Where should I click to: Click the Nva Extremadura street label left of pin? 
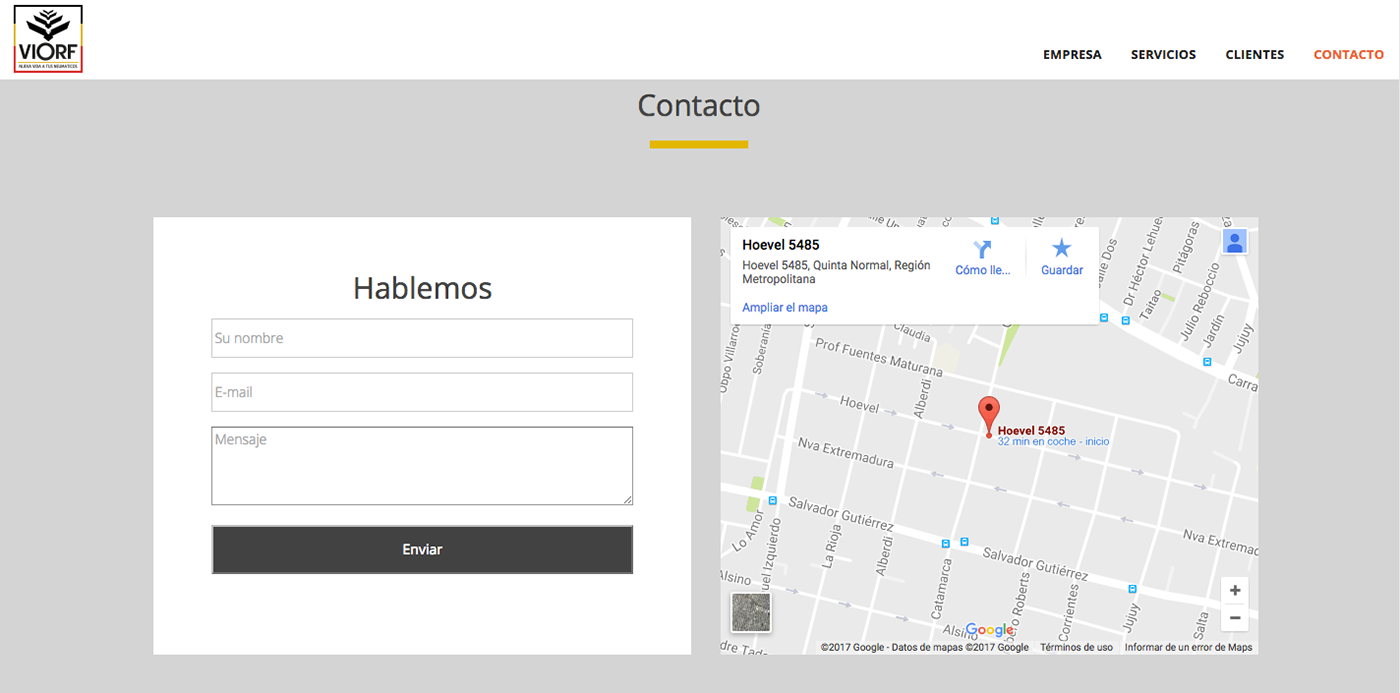[844, 452]
